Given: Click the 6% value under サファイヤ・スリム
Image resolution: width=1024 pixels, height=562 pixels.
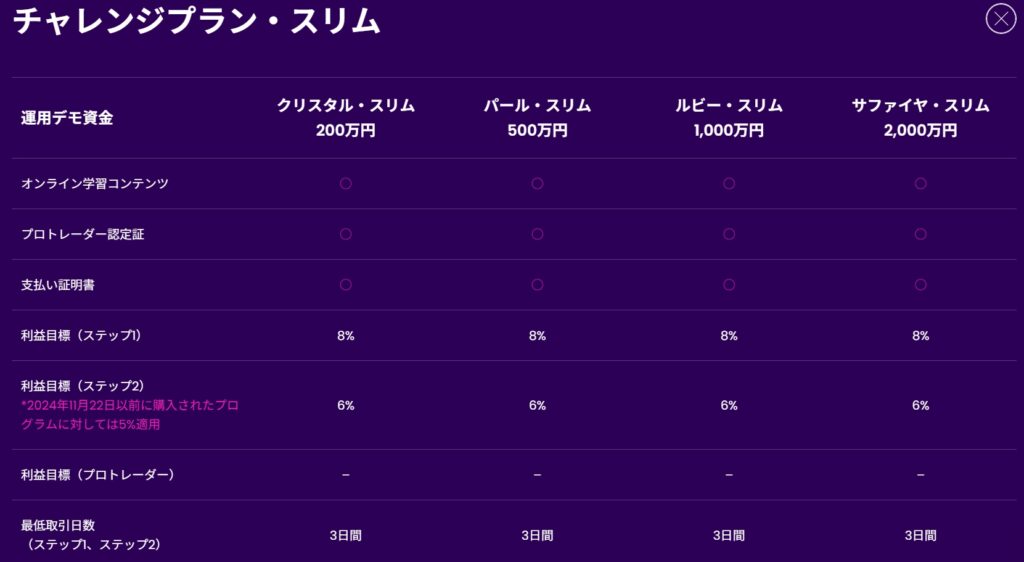Looking at the screenshot, I should 920,405.
